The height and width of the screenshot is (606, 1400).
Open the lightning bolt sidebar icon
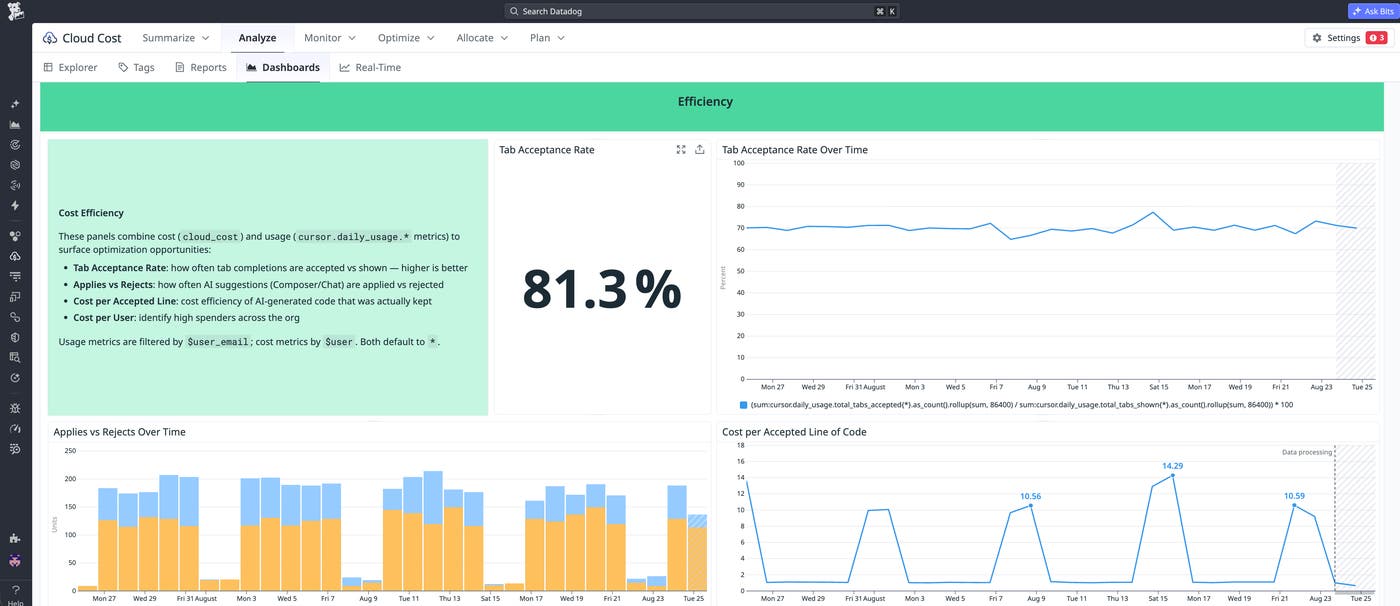15,205
